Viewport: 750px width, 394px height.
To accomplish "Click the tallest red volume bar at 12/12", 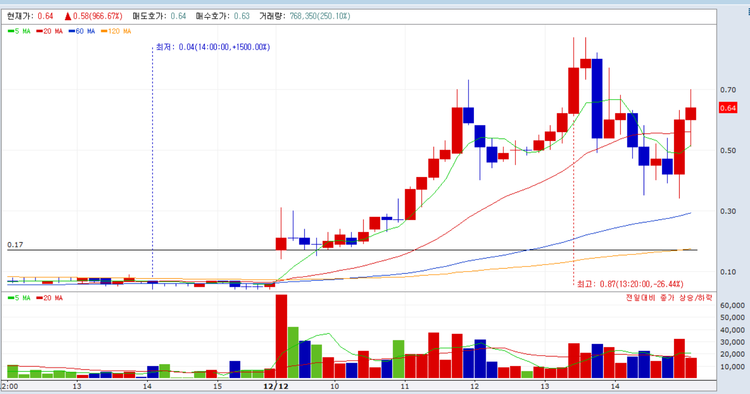I will click(282, 336).
